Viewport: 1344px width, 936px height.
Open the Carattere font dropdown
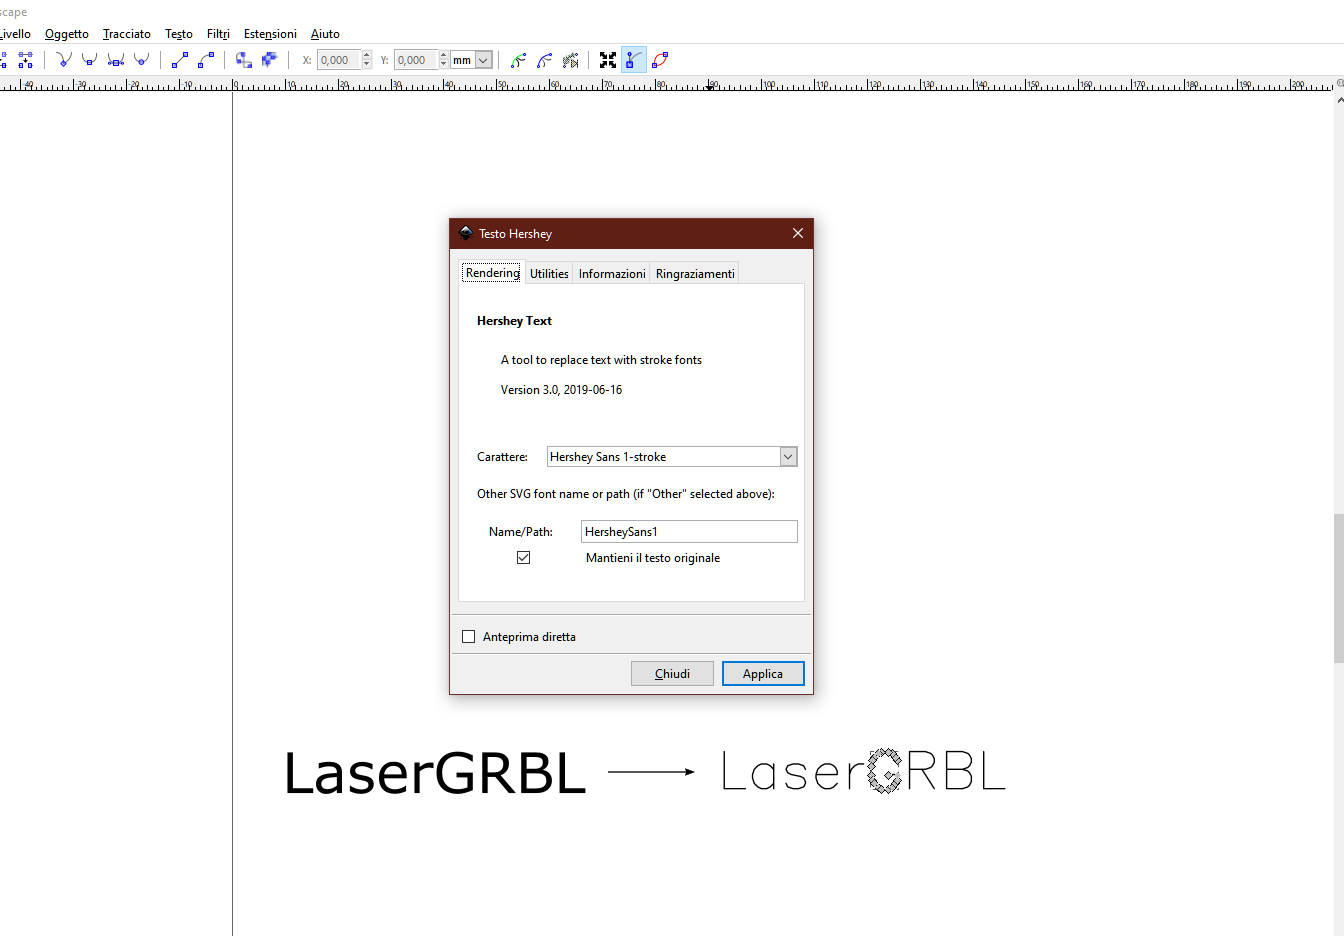(788, 457)
